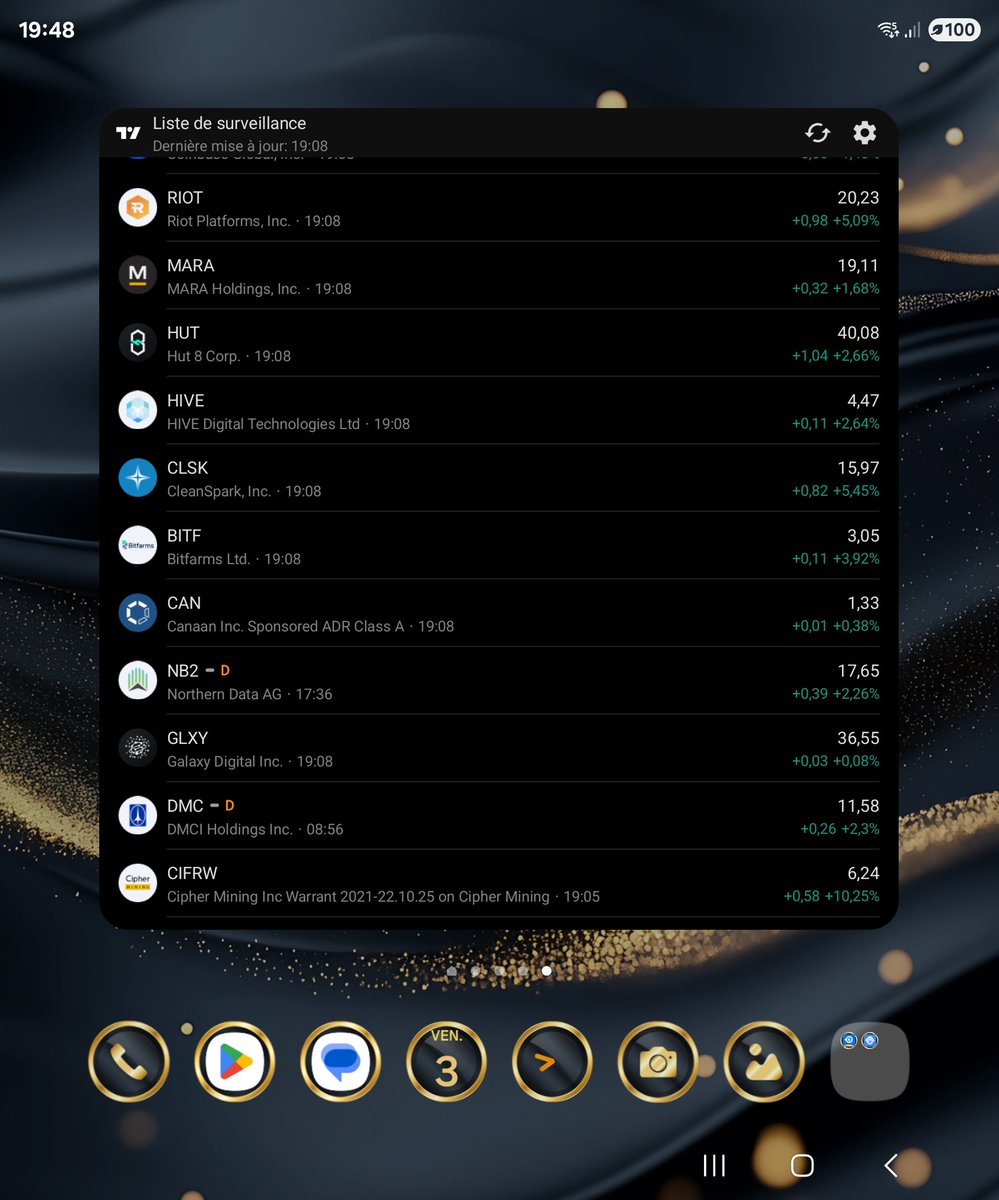Open the app with orange arrow icon
Image resolution: width=999 pixels, height=1200 pixels.
pos(552,1062)
